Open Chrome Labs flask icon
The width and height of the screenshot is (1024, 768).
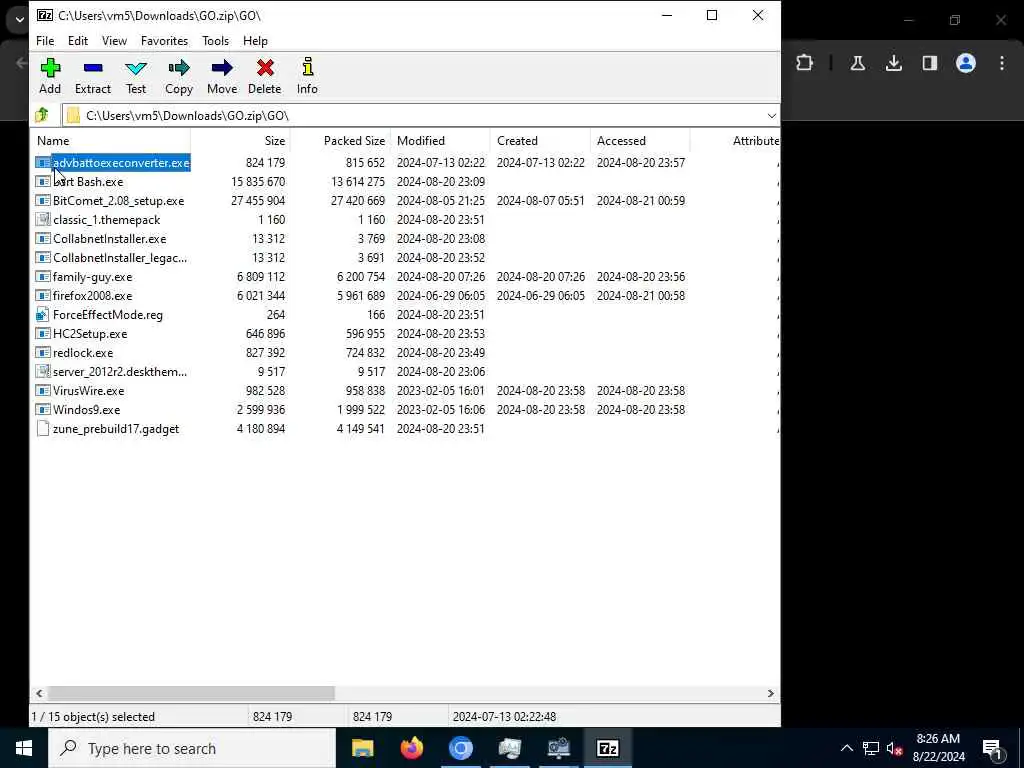click(x=857, y=63)
